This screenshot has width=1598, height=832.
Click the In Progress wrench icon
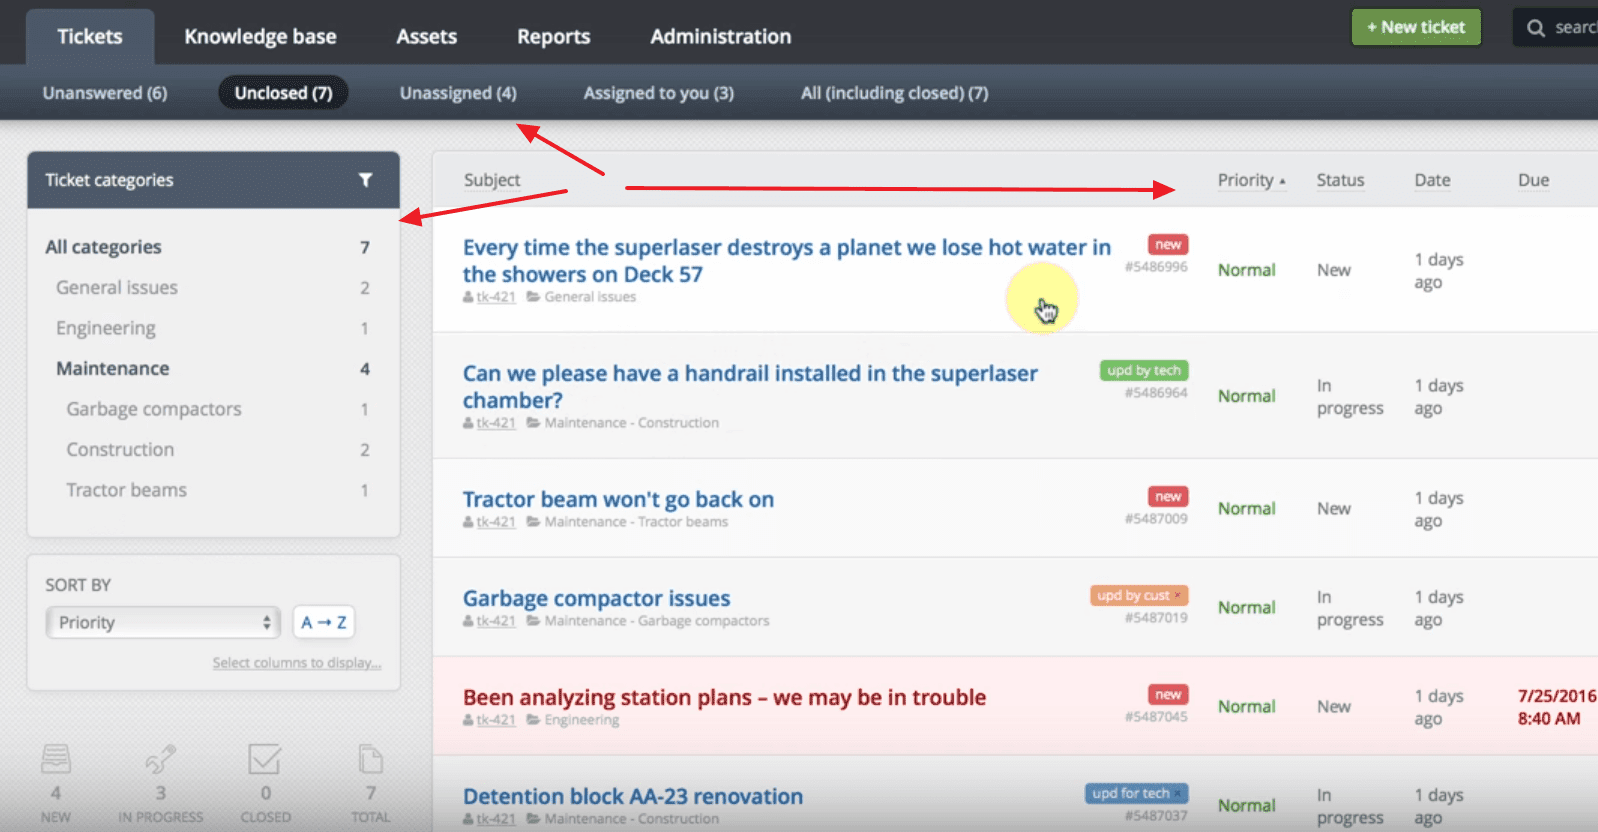click(x=160, y=760)
